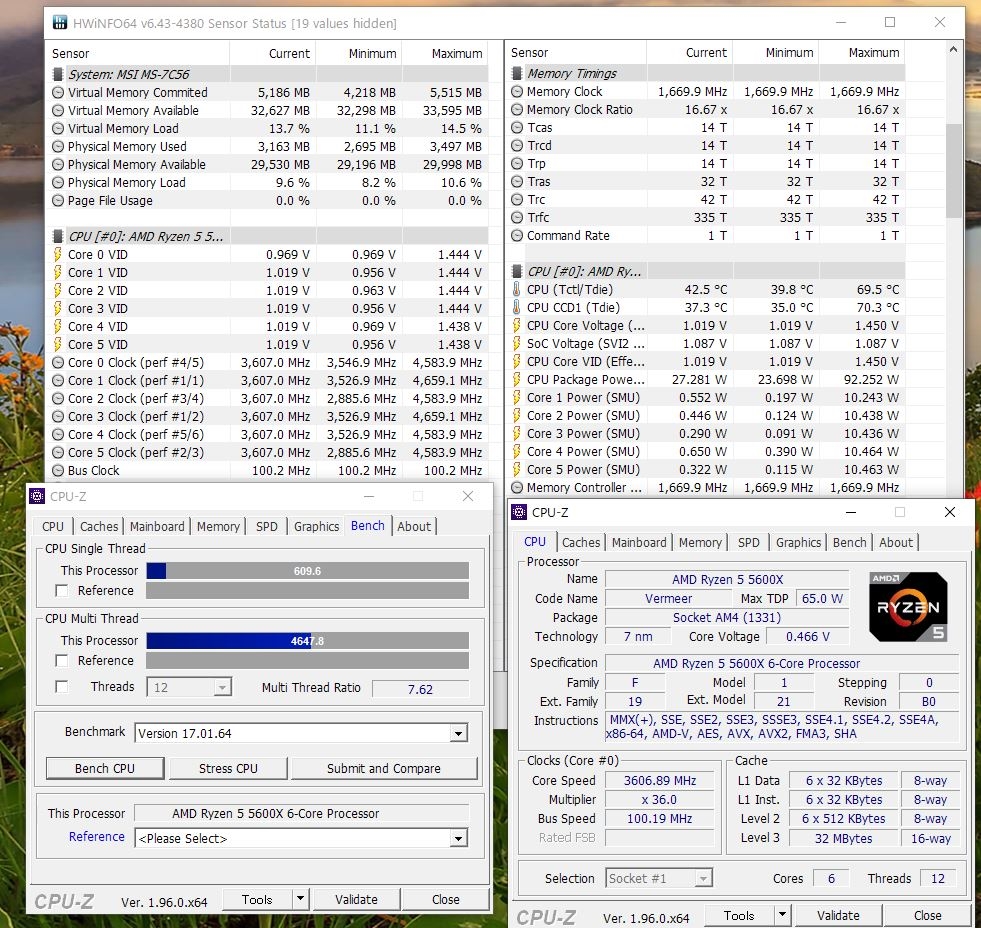Switch to Caches tab in Bench CPU-Z window
This screenshot has height=928, width=981.
(x=99, y=527)
